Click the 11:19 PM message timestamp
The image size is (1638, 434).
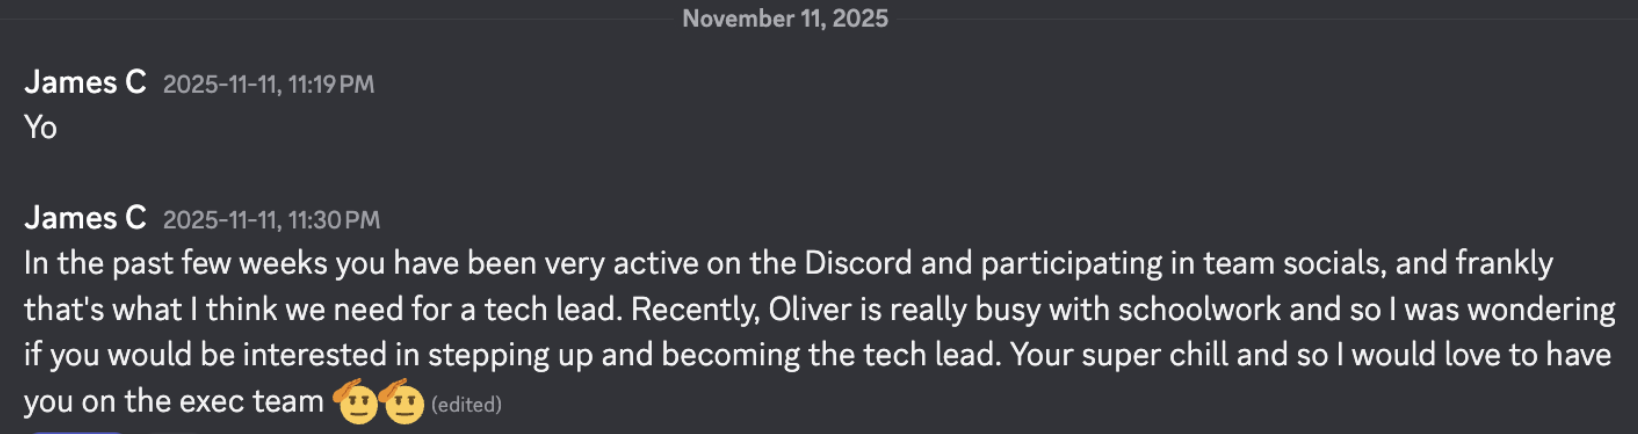coord(268,84)
